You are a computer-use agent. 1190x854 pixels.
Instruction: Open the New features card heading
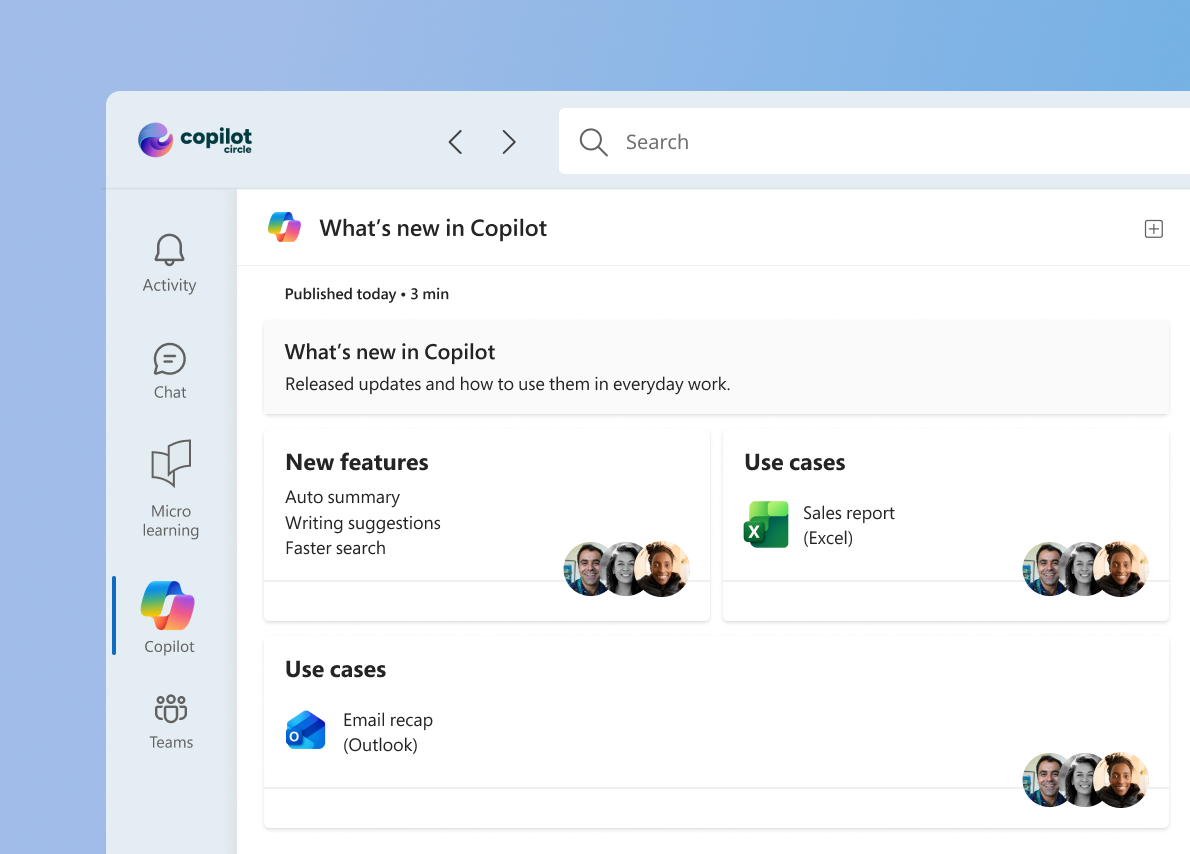[x=357, y=462]
